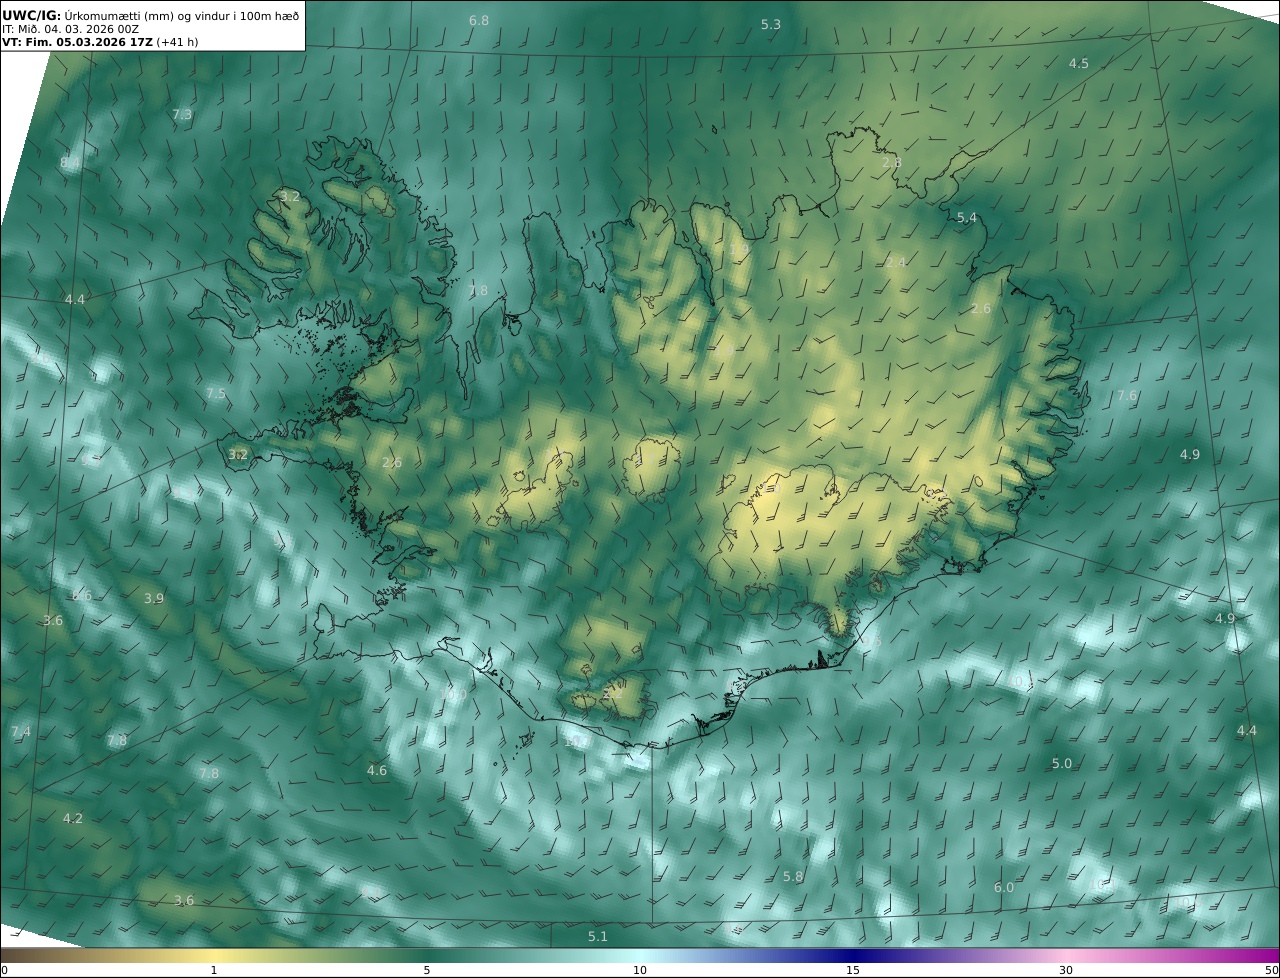This screenshot has height=978, width=1280.
Task: Click the 5.8 value label on the map
Action: (793, 877)
